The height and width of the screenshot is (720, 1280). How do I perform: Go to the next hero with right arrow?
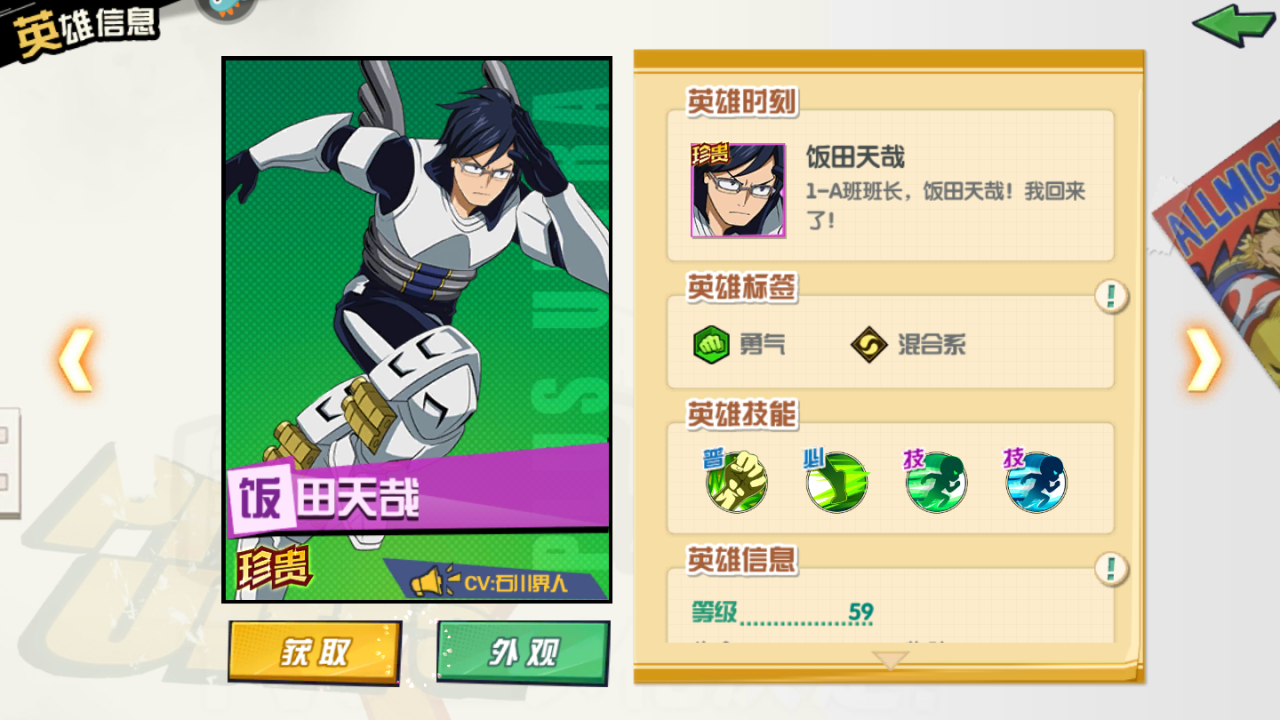point(1203,359)
